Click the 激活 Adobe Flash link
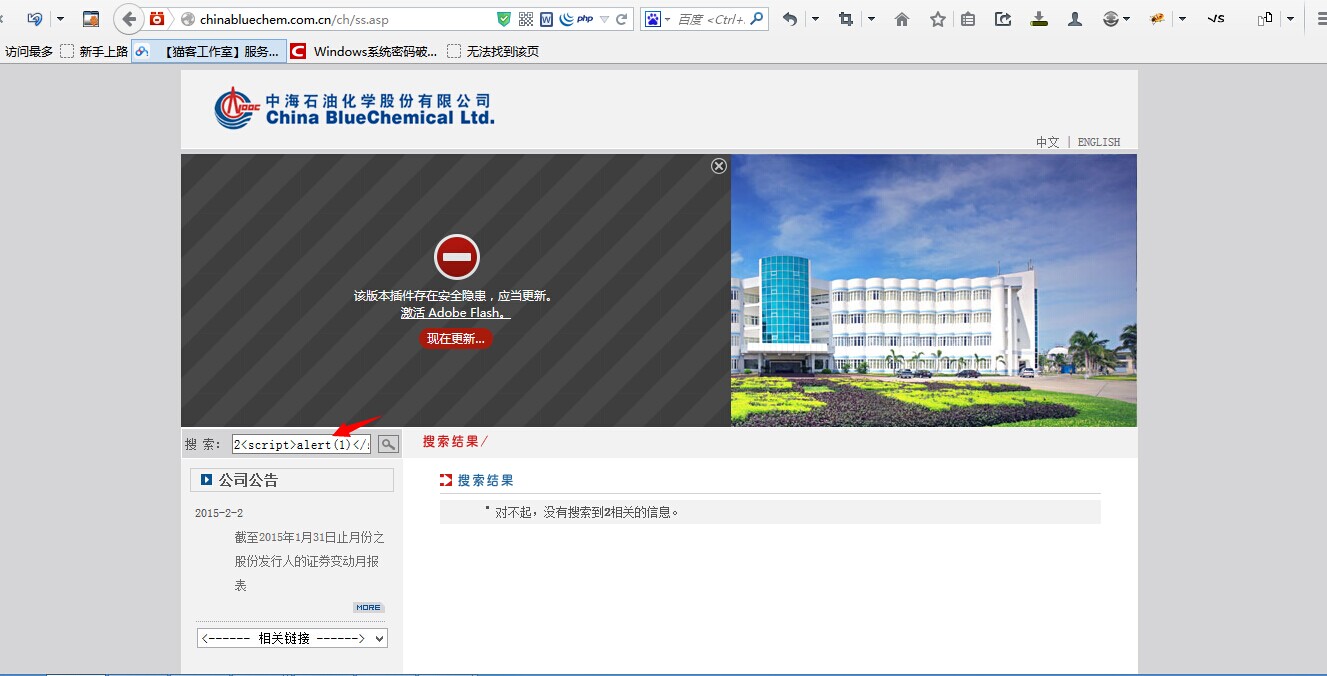The width and height of the screenshot is (1327, 676). [x=455, y=313]
